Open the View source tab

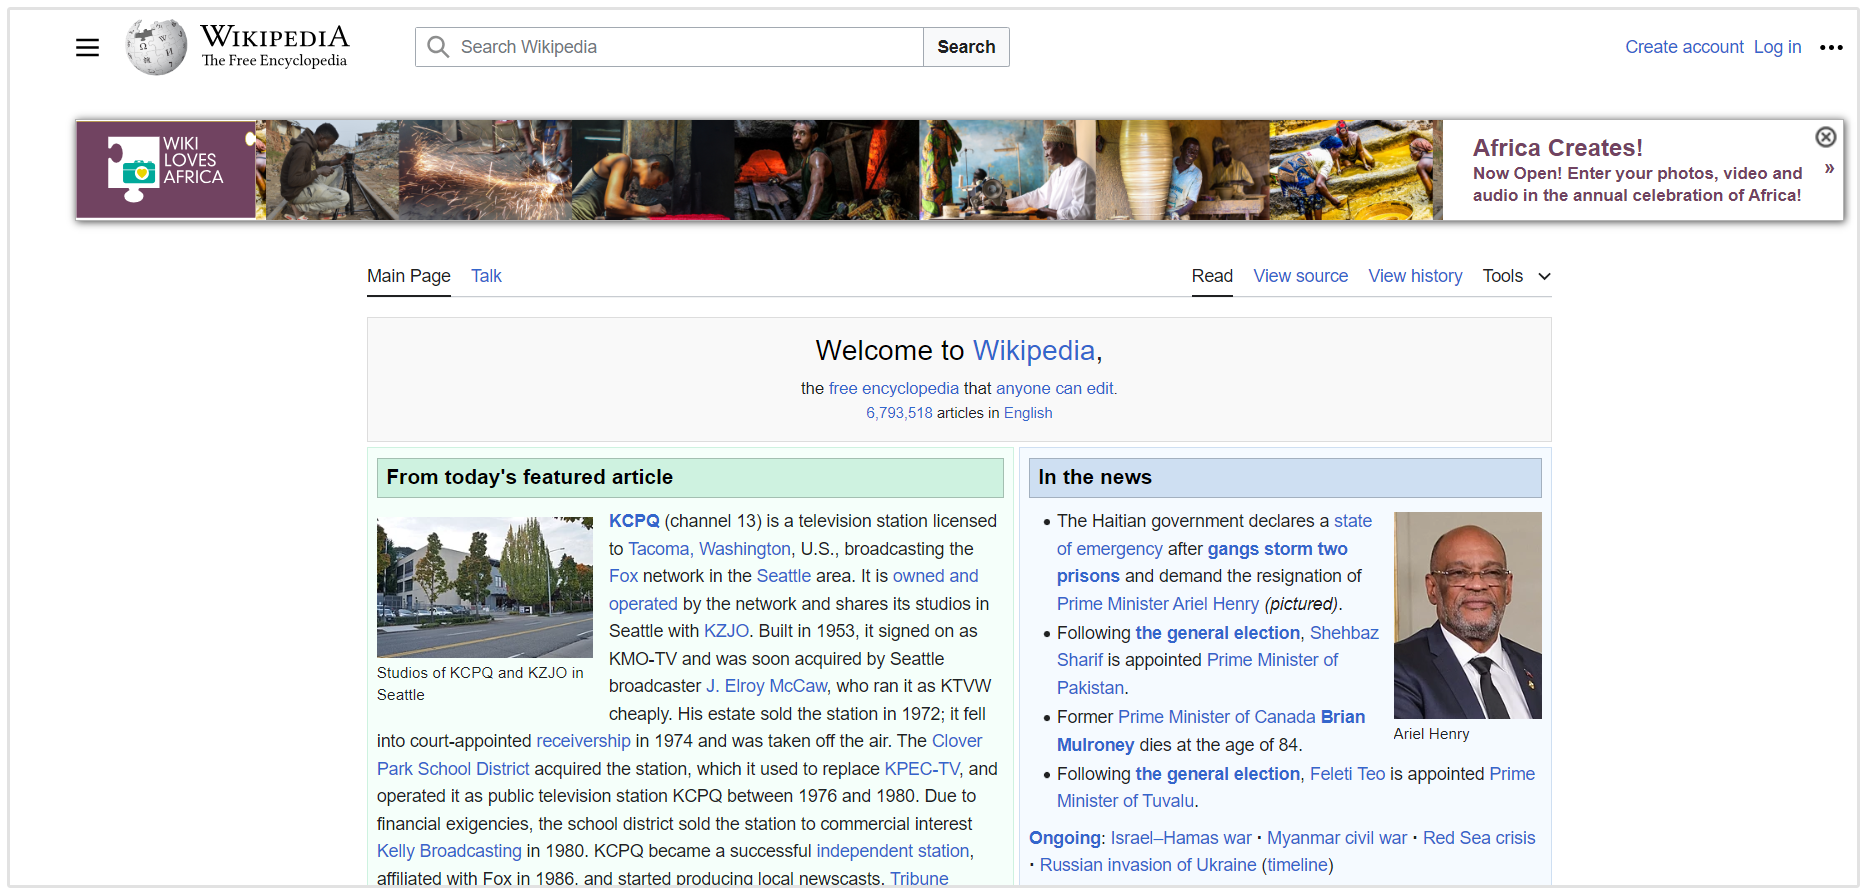click(x=1300, y=276)
